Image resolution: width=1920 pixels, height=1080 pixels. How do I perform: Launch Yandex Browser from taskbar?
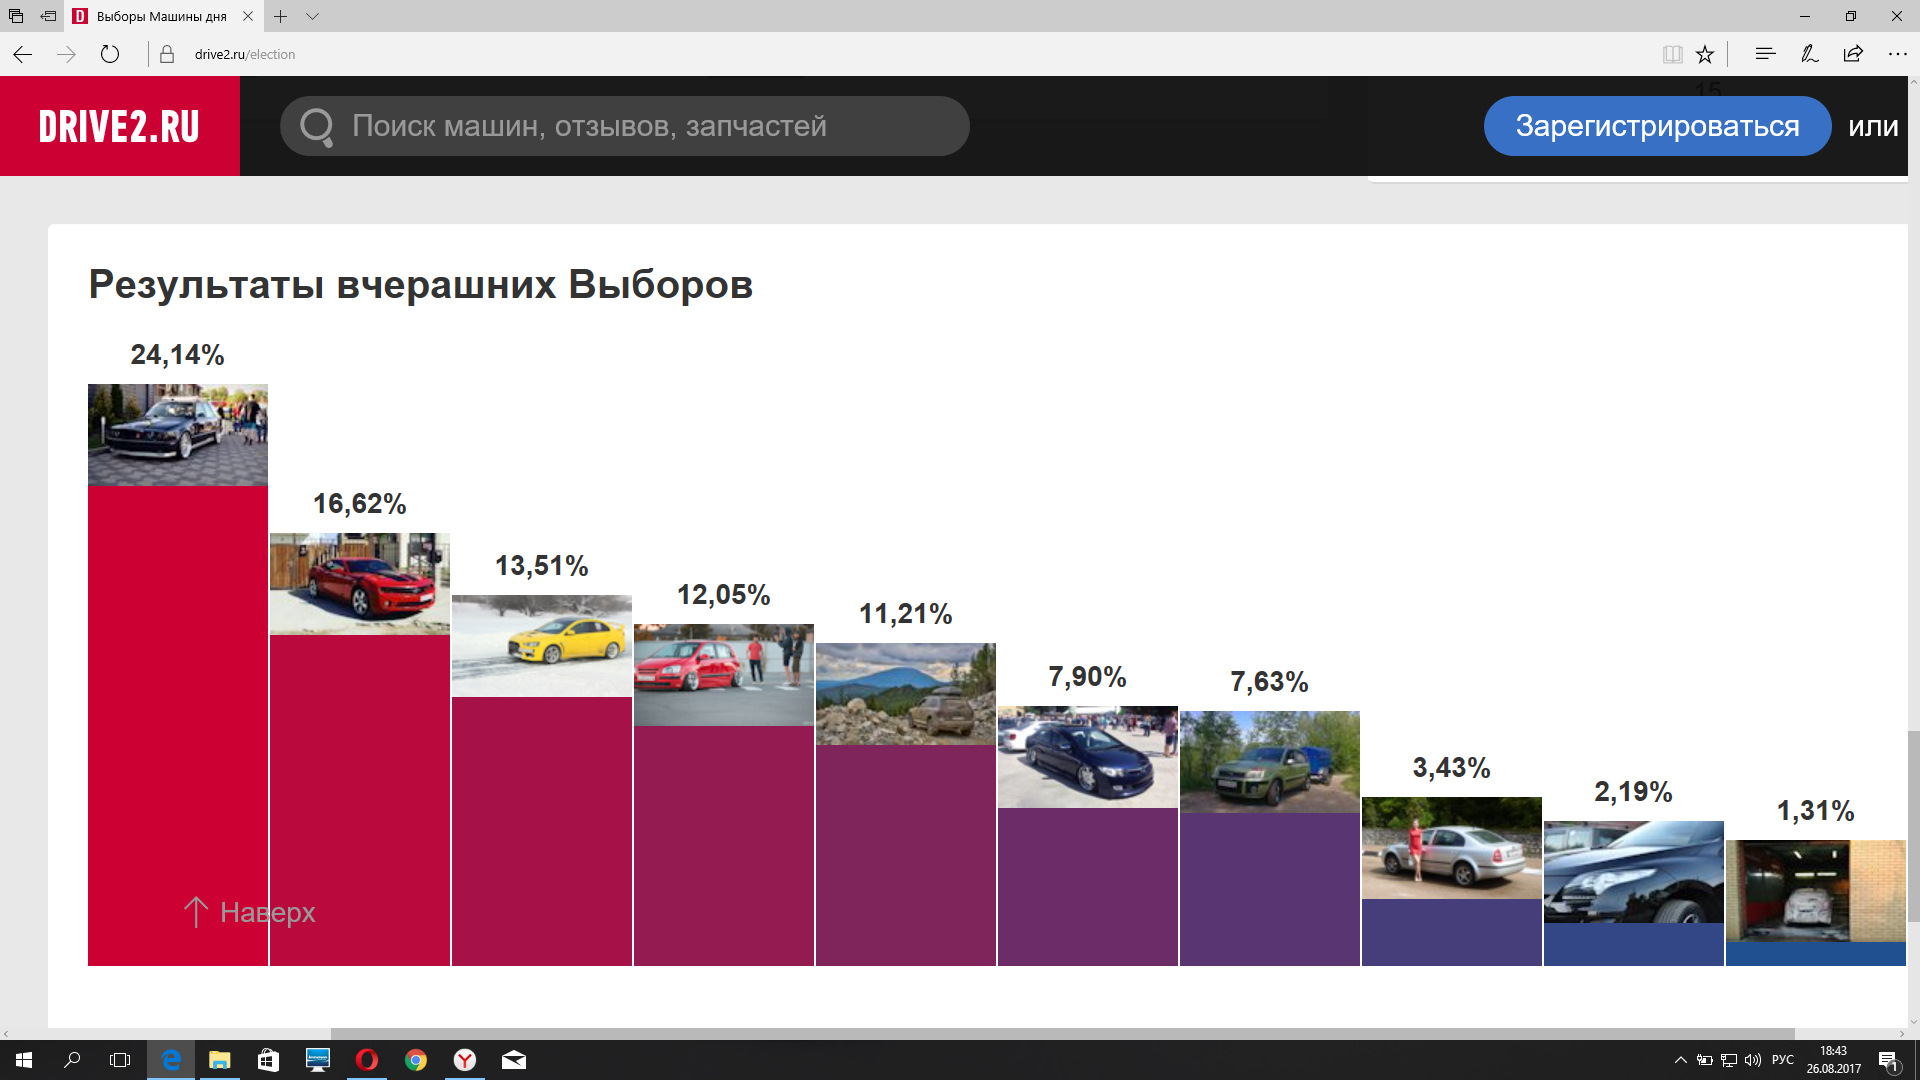coord(465,1060)
